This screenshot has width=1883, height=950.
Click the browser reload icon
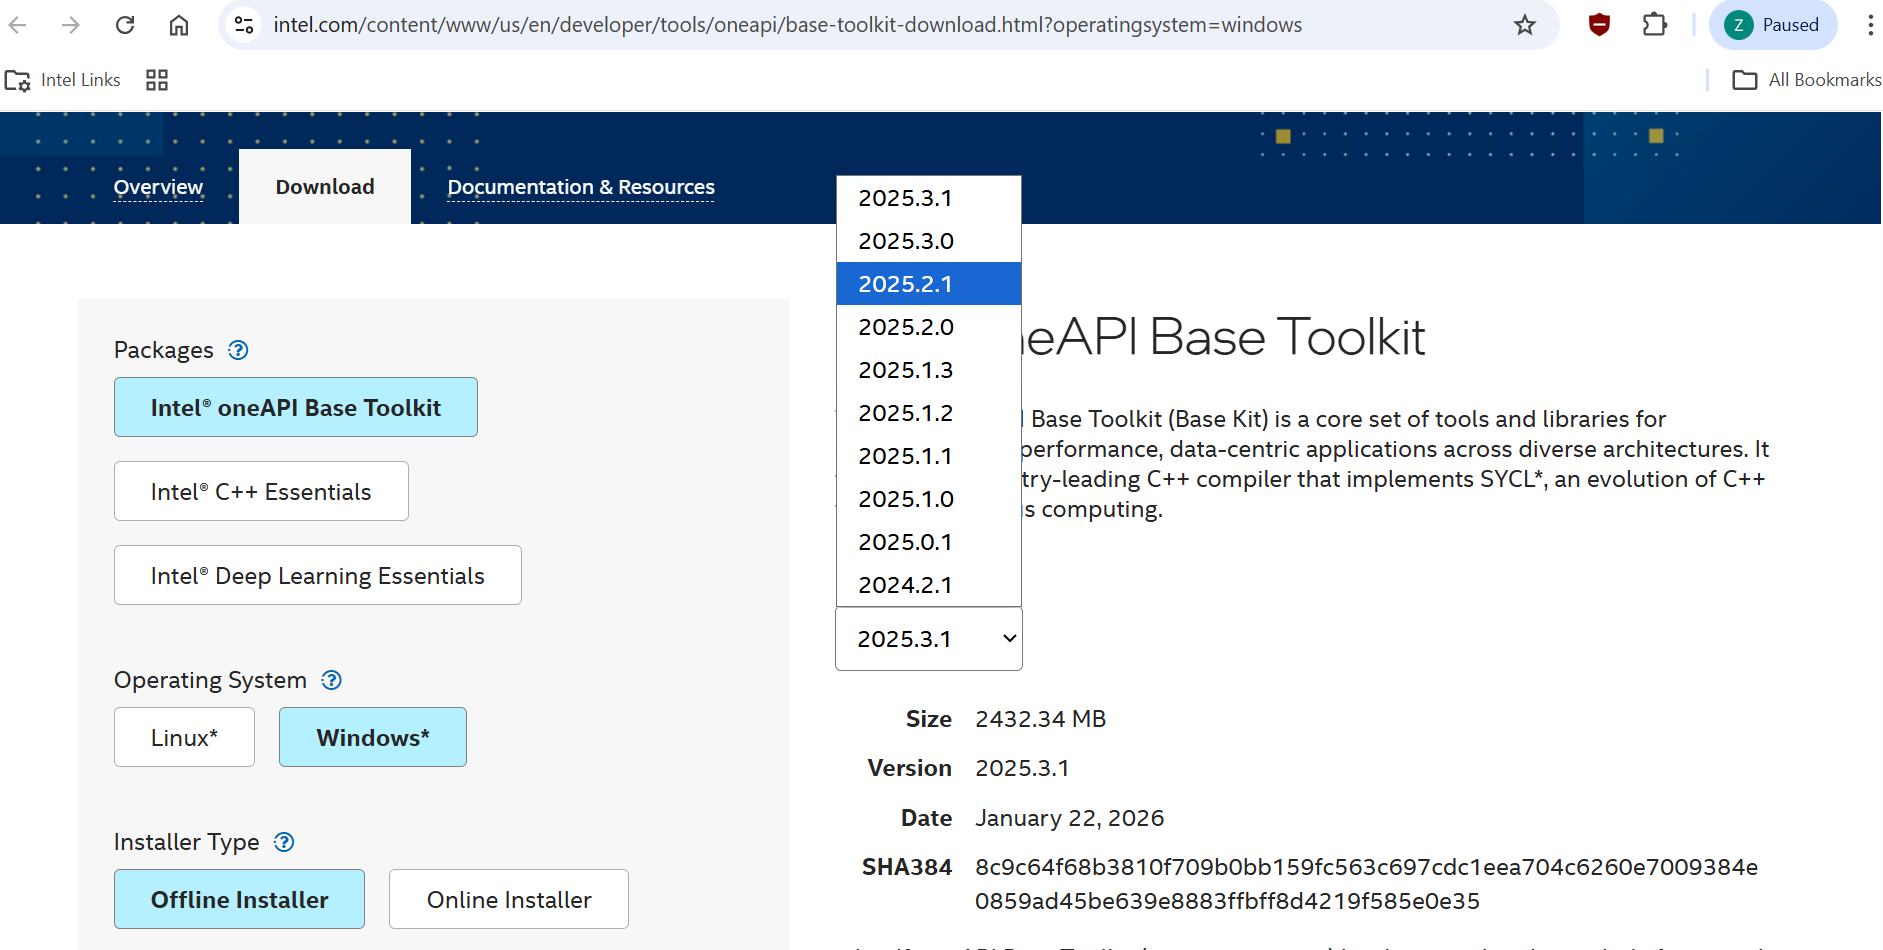tap(125, 25)
